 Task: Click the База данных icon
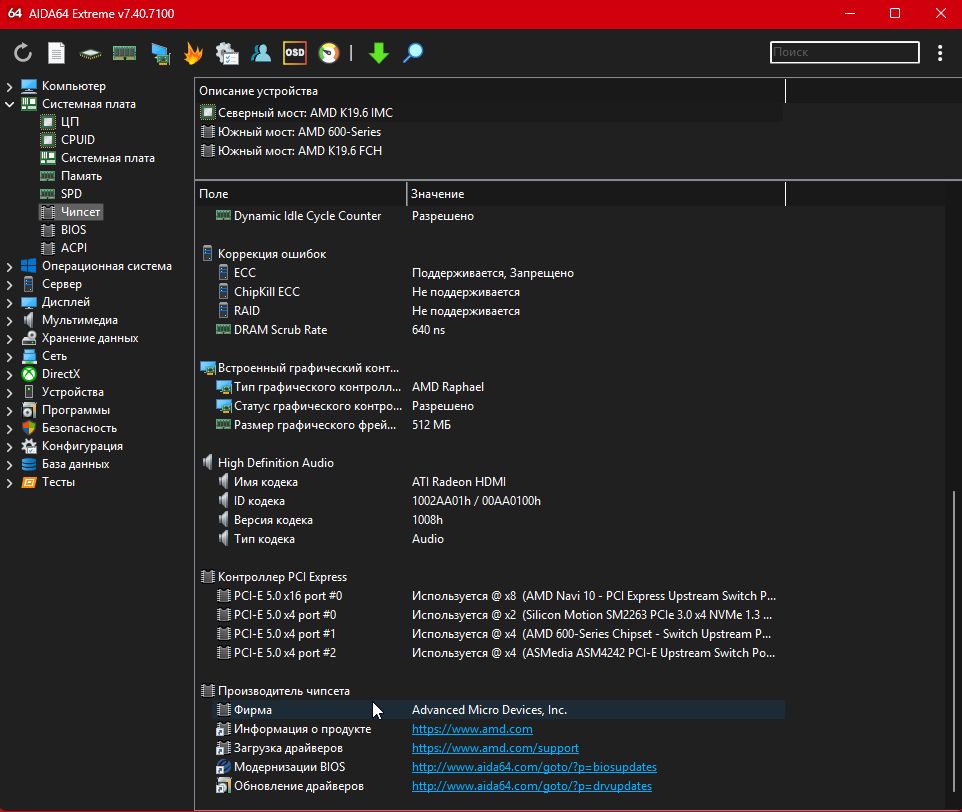29,464
